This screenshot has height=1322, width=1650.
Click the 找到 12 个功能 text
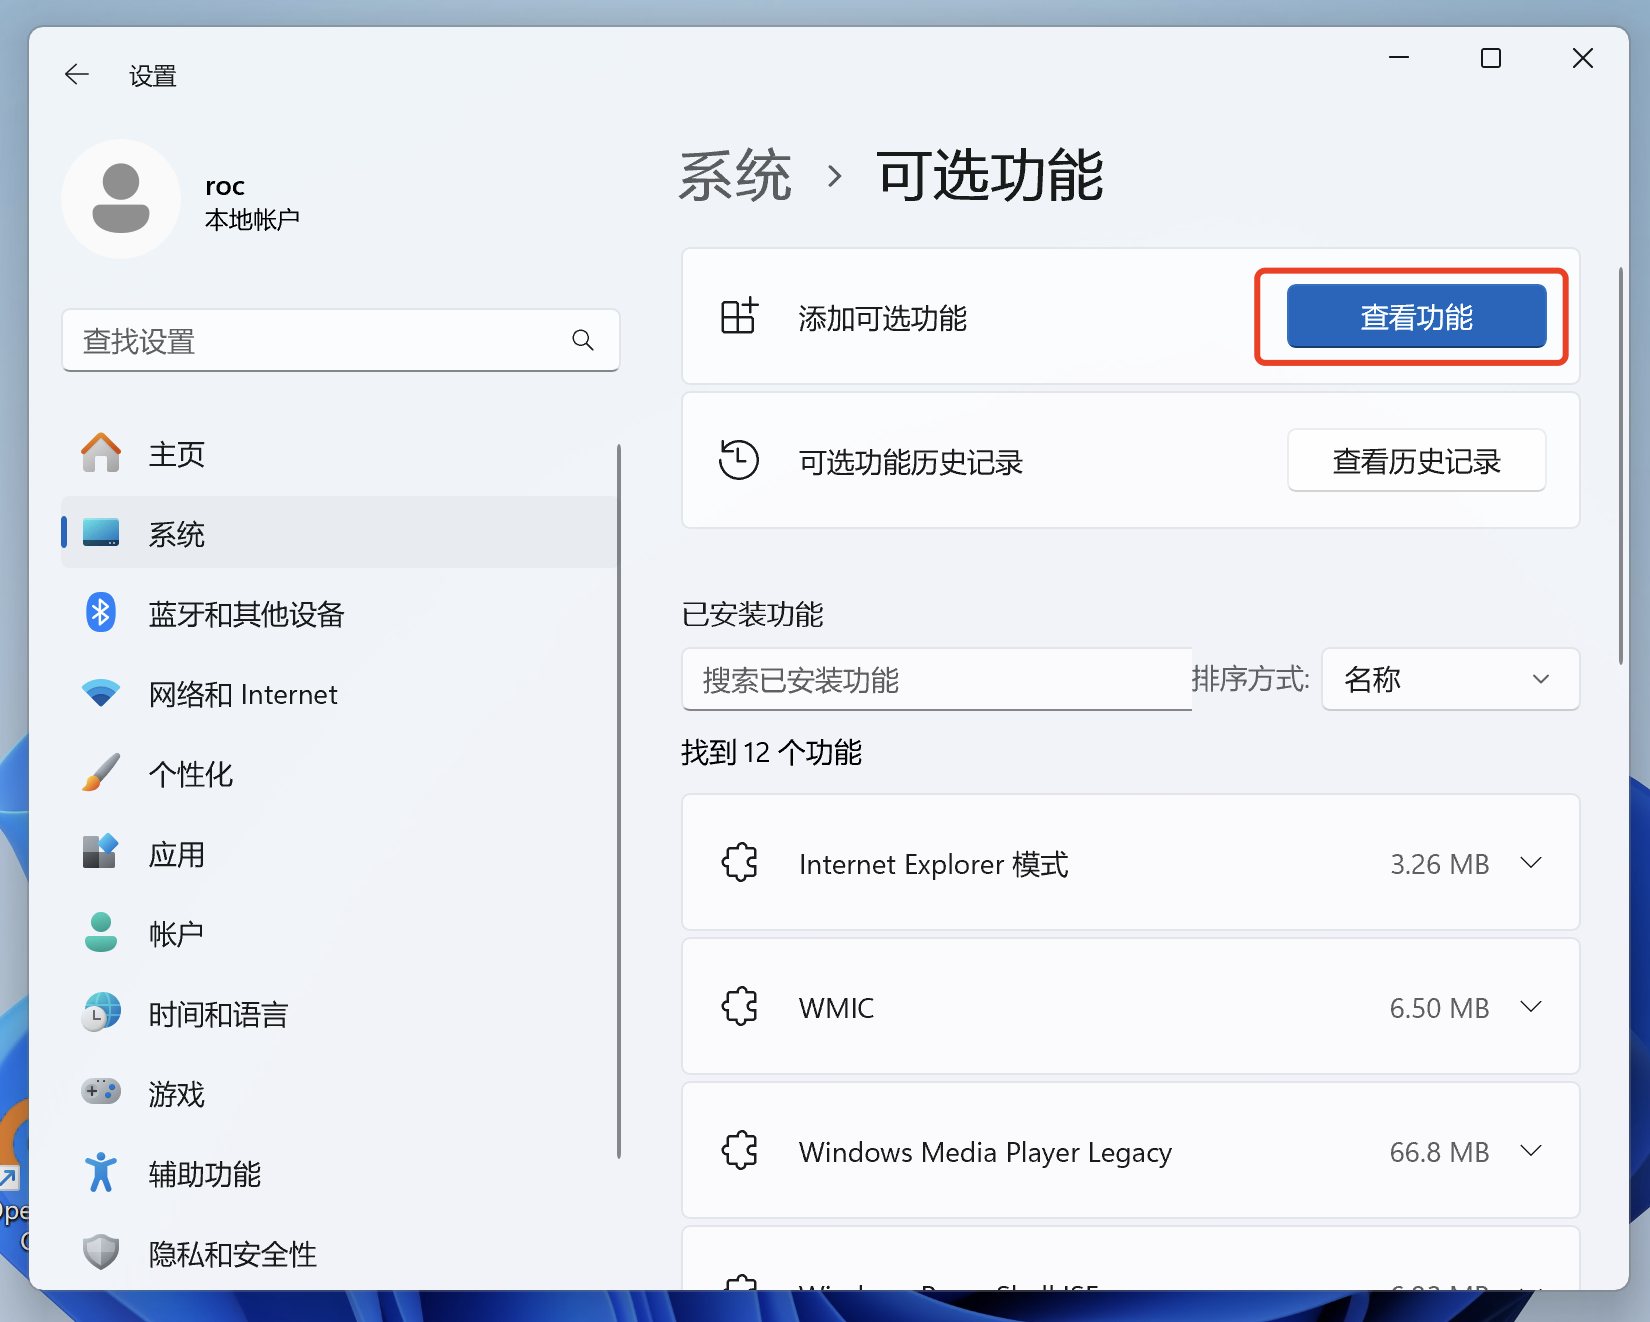coord(771,752)
